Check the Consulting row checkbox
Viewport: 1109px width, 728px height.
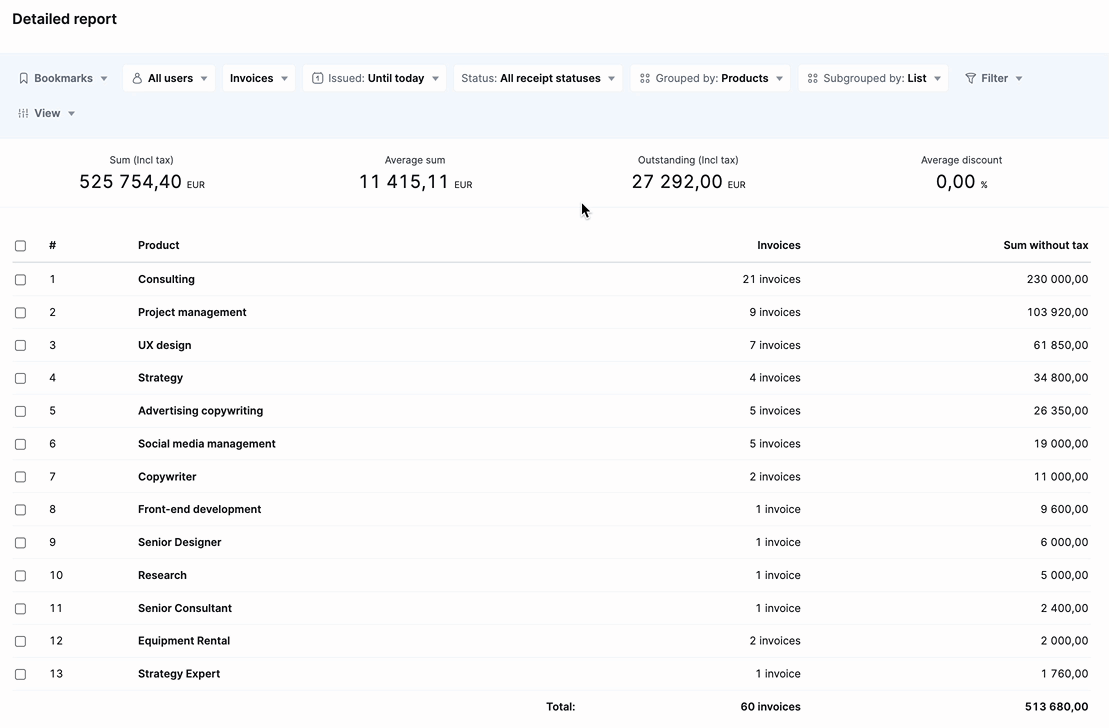coord(21,279)
